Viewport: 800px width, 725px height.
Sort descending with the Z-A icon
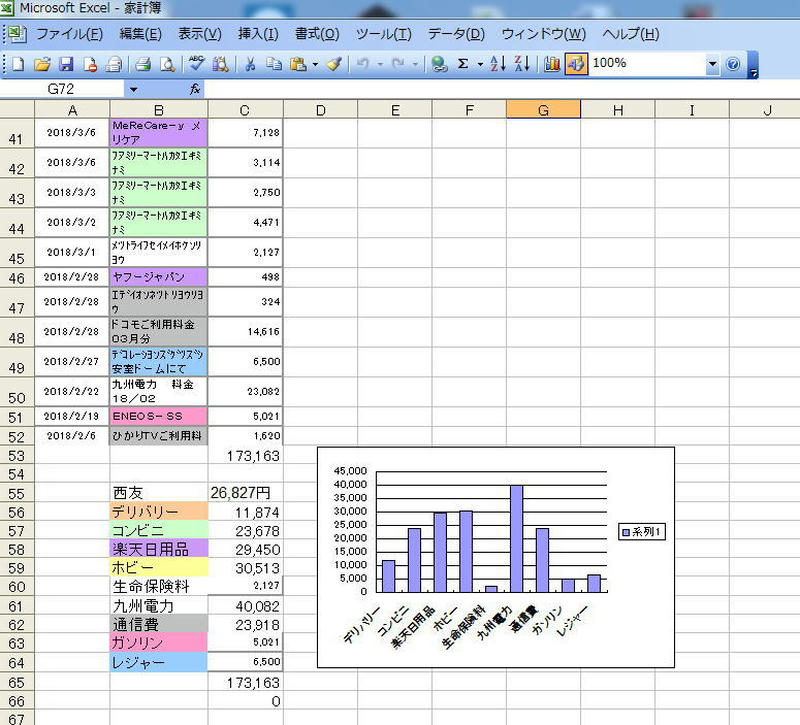click(x=522, y=64)
